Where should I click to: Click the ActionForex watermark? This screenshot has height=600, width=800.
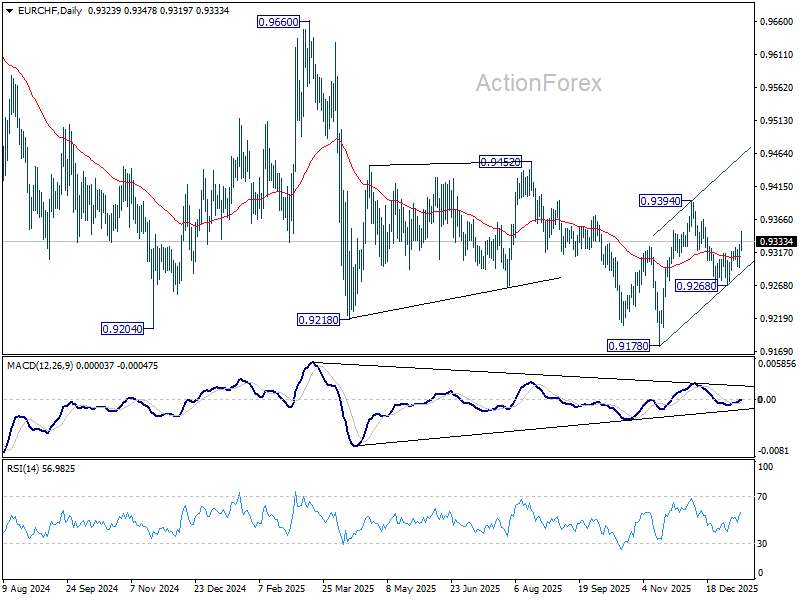tap(539, 83)
